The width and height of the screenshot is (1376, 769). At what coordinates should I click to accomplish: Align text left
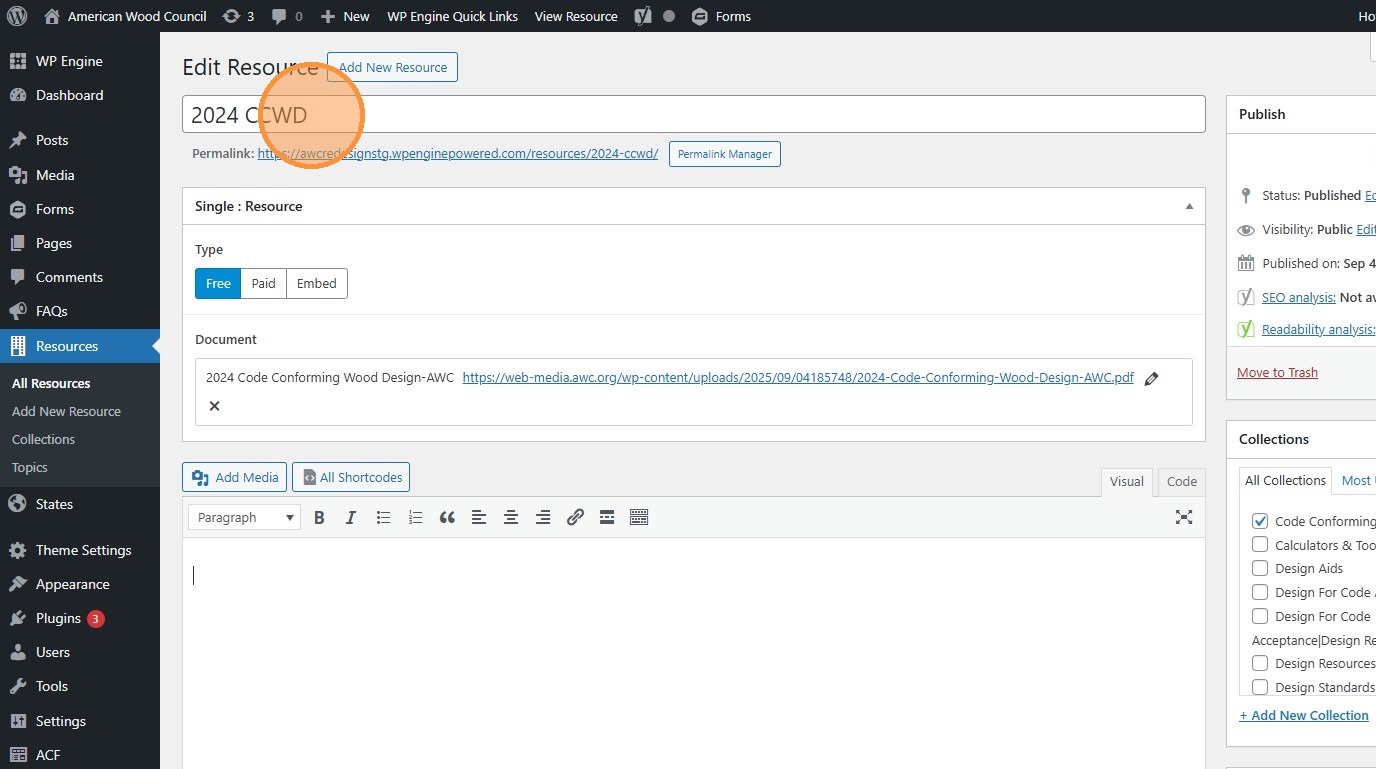pos(479,517)
